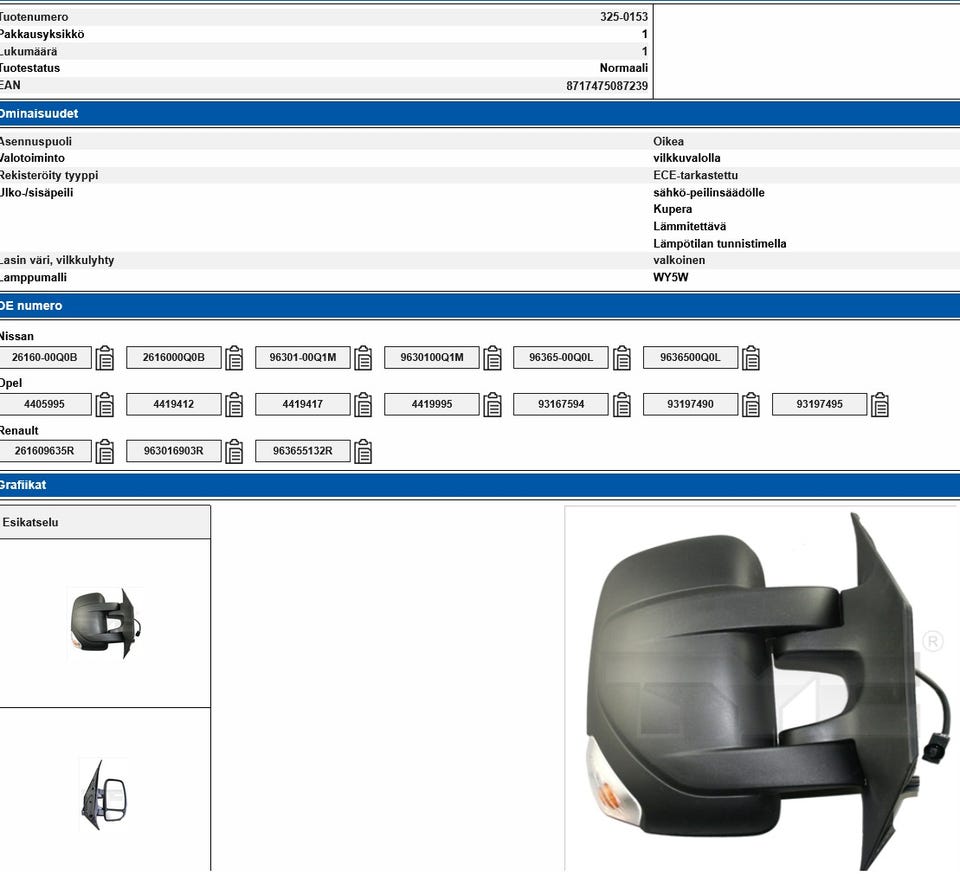Click the Opel manufacturer label

[10, 383]
